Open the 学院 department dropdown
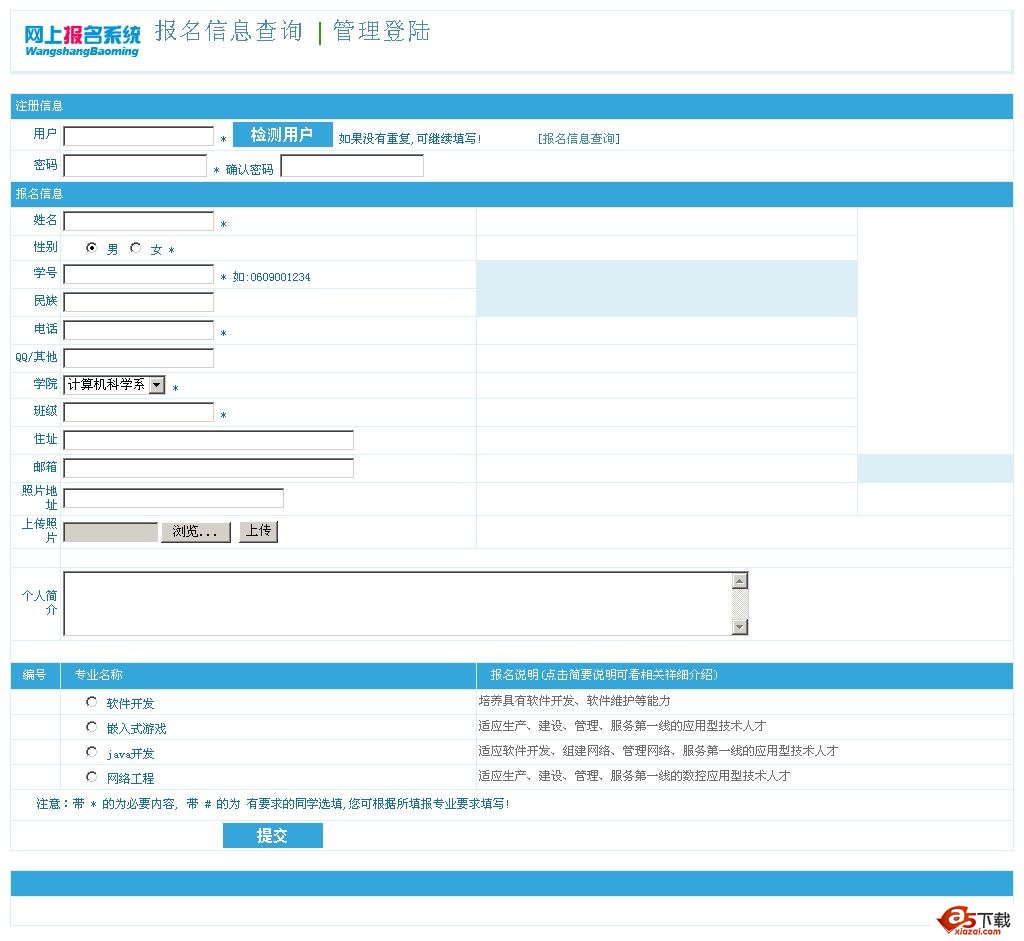 [x=158, y=384]
